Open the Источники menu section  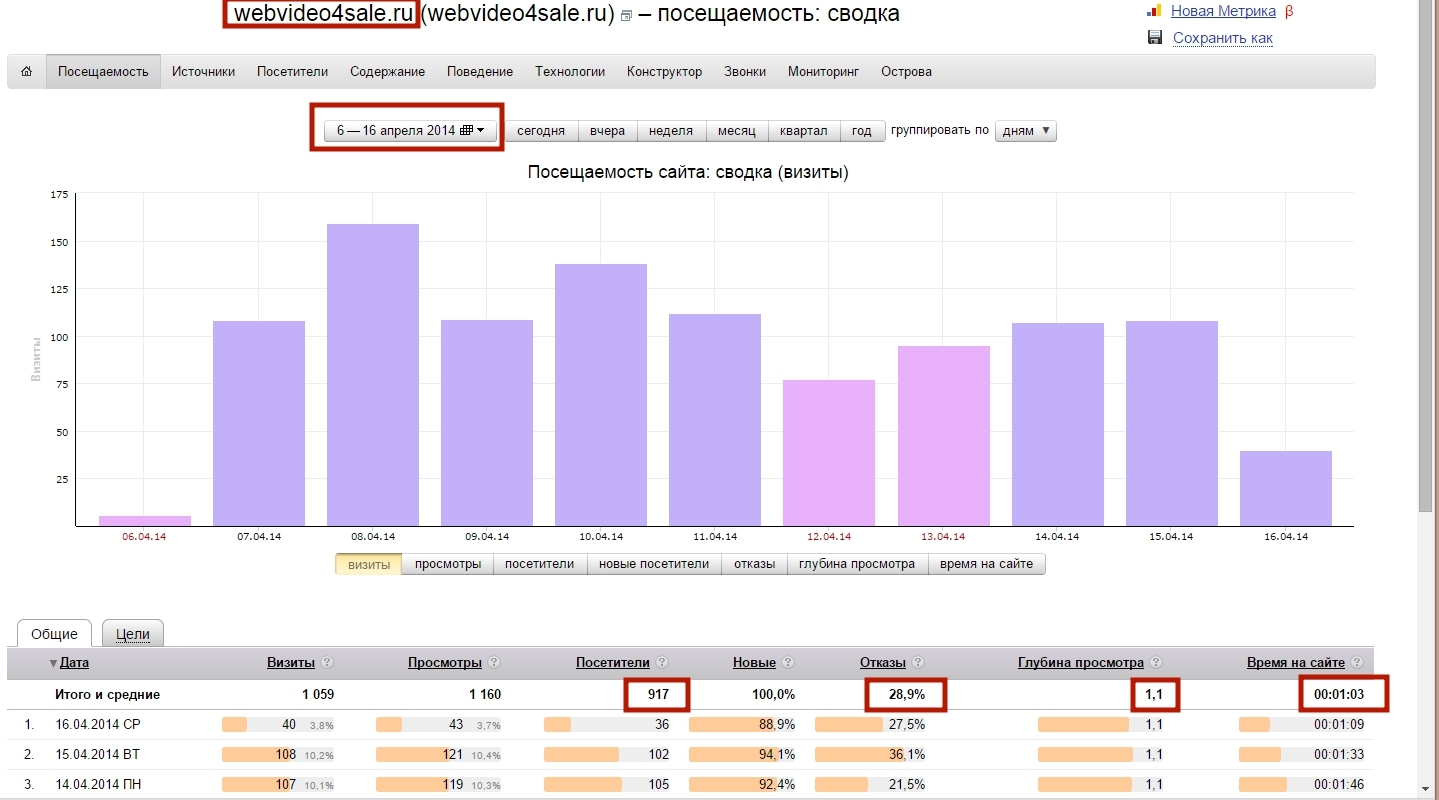[x=203, y=72]
